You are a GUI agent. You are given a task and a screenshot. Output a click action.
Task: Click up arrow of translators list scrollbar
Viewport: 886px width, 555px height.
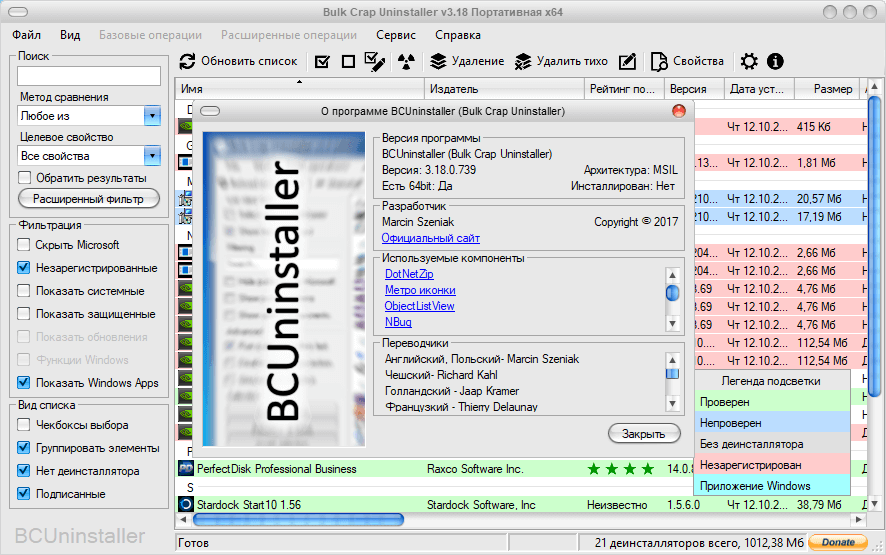pos(672,360)
